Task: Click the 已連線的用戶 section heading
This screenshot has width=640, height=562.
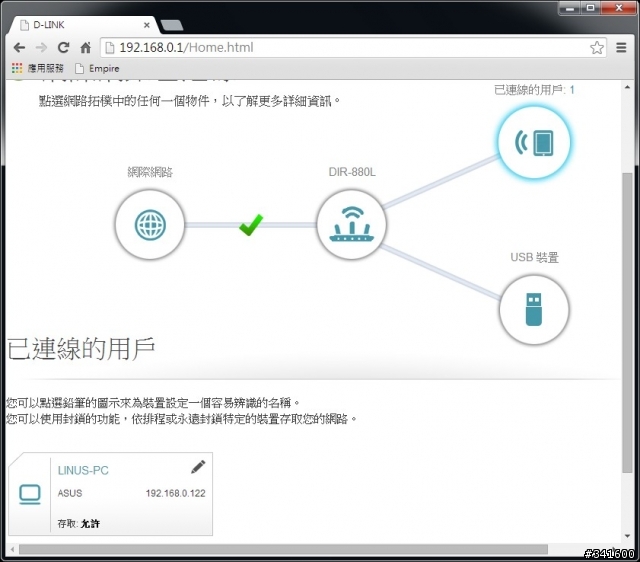Action: pyautogui.click(x=81, y=349)
